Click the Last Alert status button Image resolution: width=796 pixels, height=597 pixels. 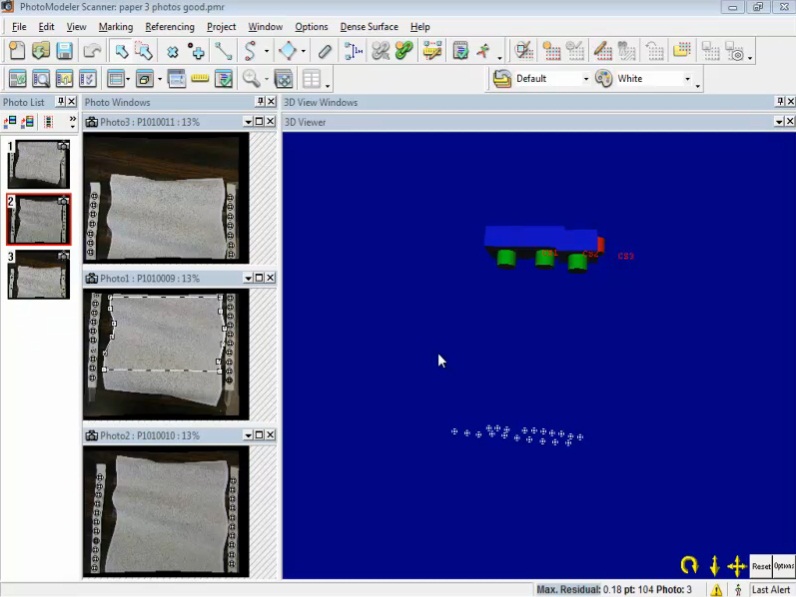[x=771, y=590]
